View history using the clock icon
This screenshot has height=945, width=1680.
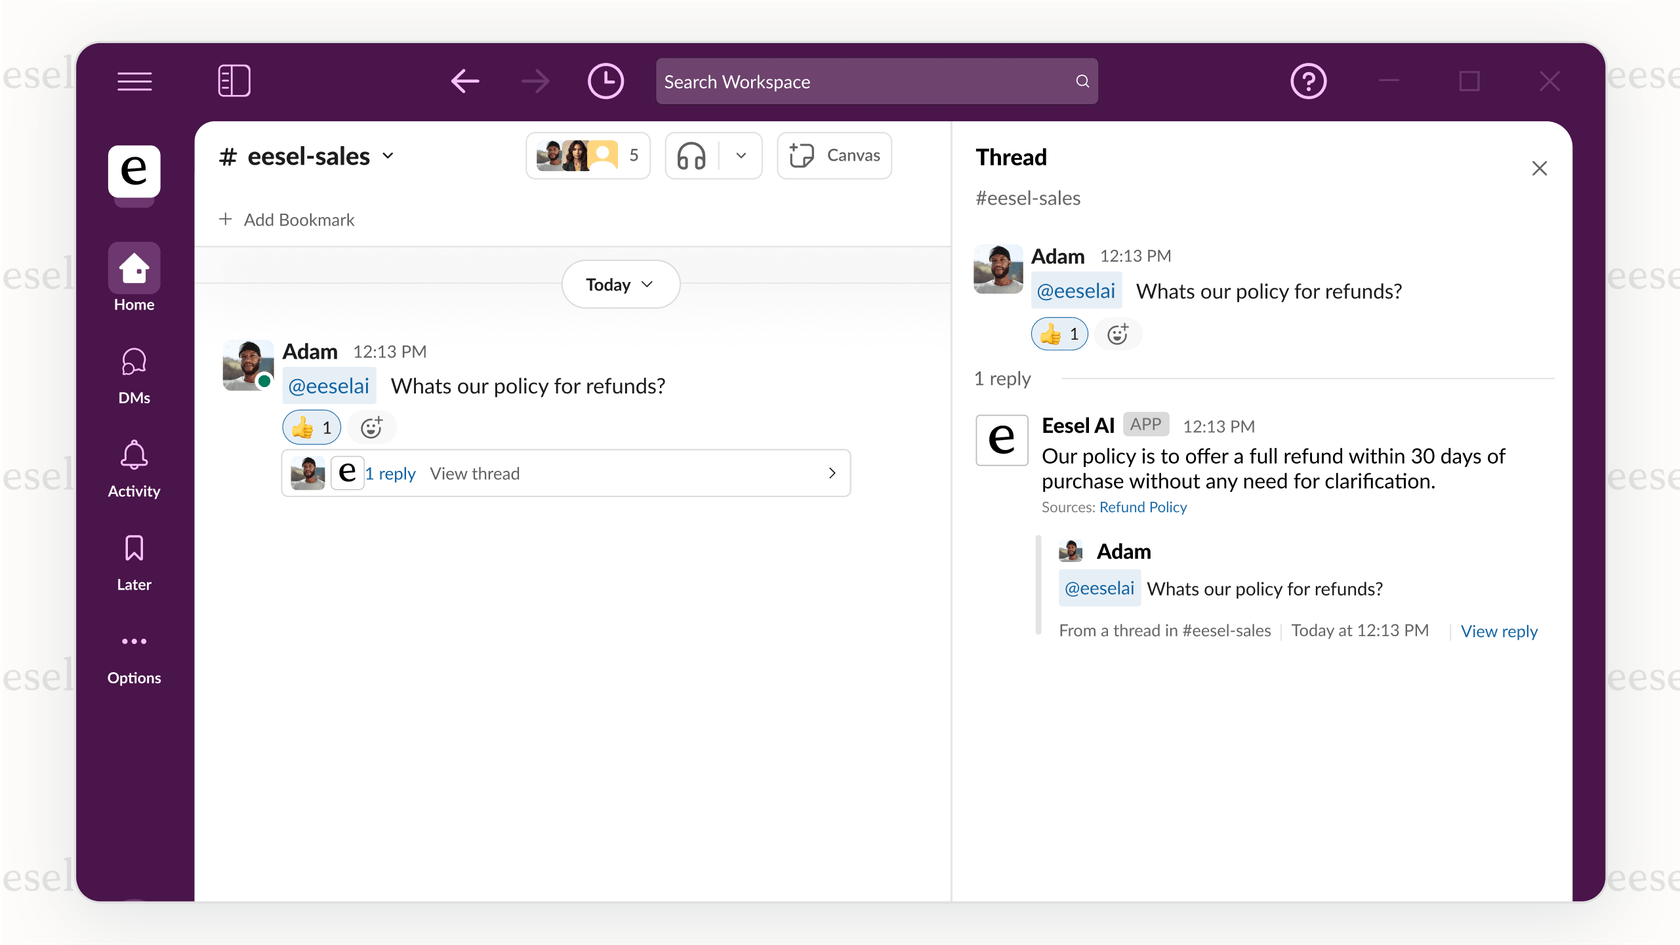pos(606,81)
